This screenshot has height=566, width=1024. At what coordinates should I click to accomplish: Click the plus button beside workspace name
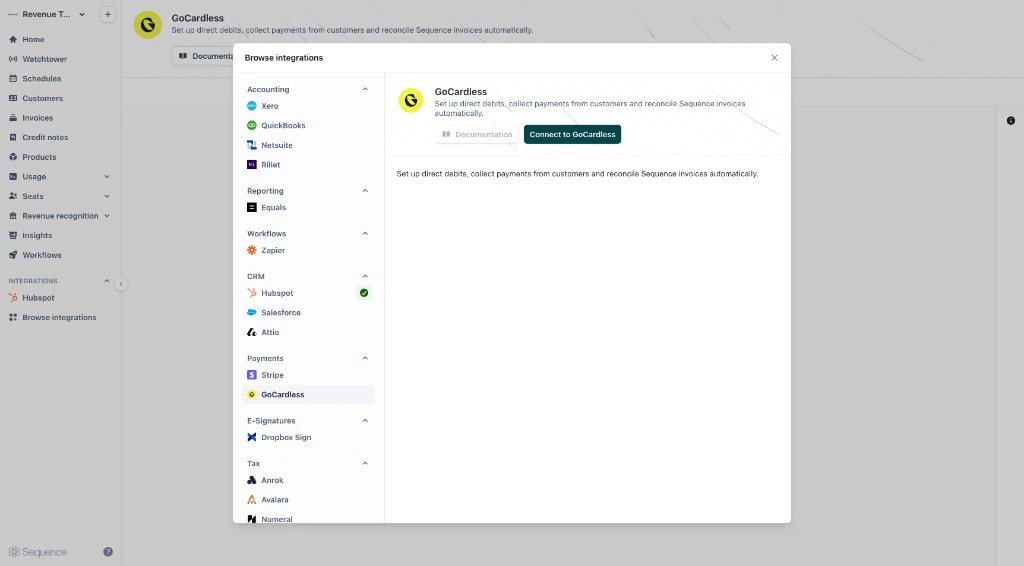pos(108,14)
